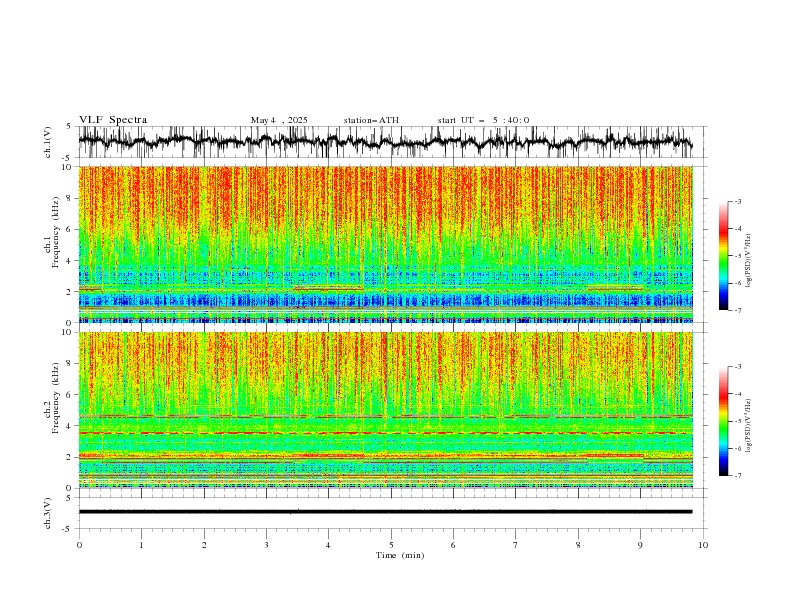Click the 'start UT = 5:40:0' text

coord(483,120)
